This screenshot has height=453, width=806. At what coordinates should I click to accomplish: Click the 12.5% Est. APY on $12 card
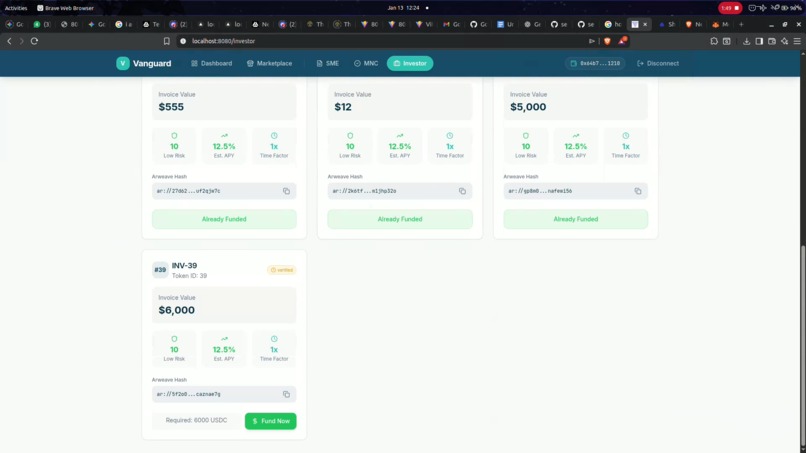(400, 146)
